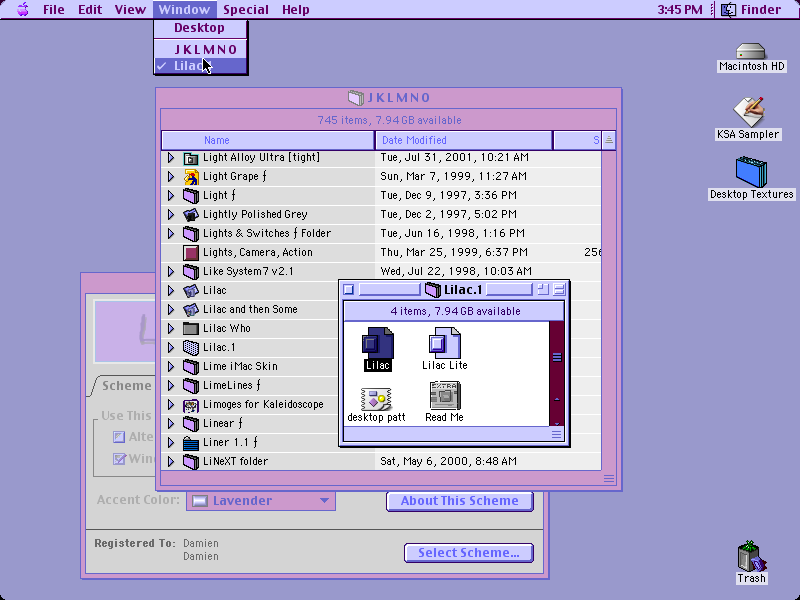Select the Limoges for Kaleidoscope icon
The height and width of the screenshot is (600, 800).
point(190,405)
